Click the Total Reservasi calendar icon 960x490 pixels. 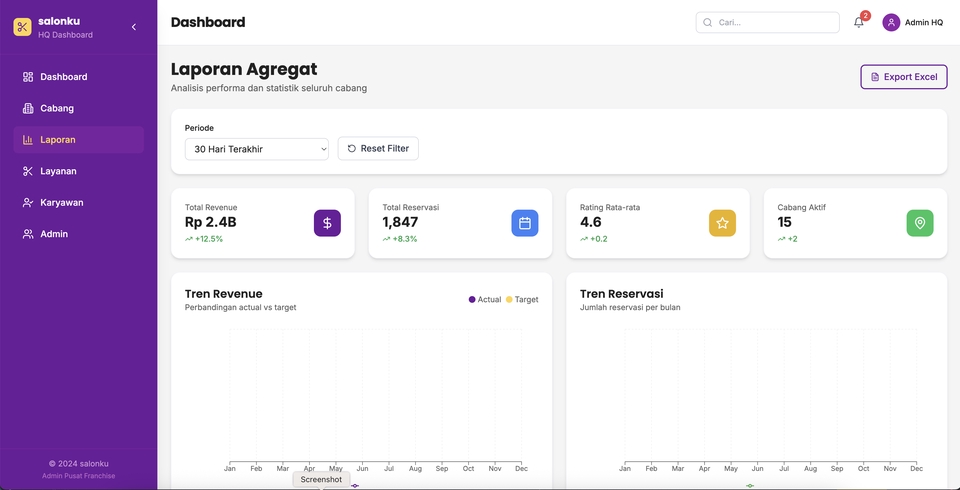pos(525,223)
